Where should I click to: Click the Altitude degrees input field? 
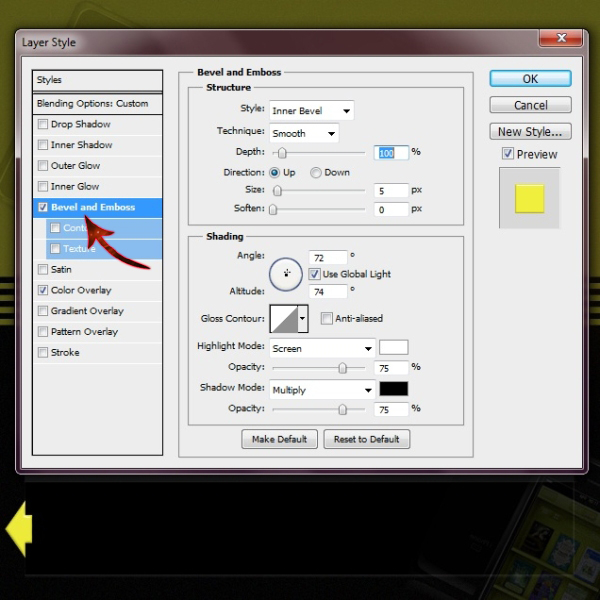pyautogui.click(x=328, y=292)
